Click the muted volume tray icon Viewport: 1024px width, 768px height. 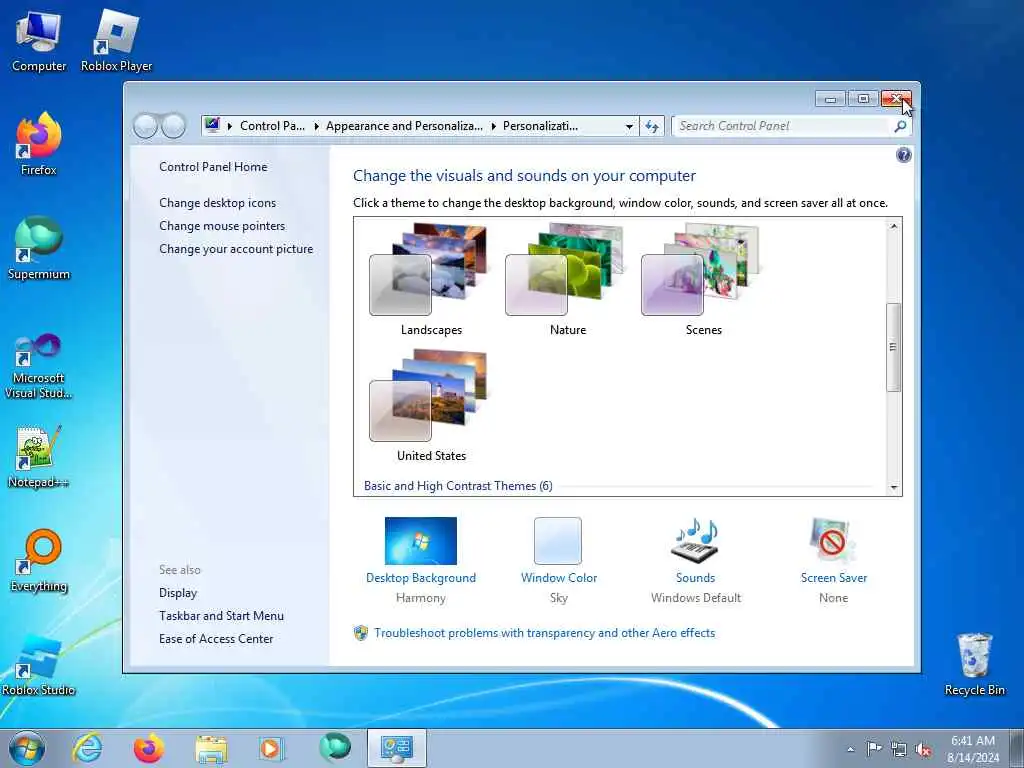[923, 749]
